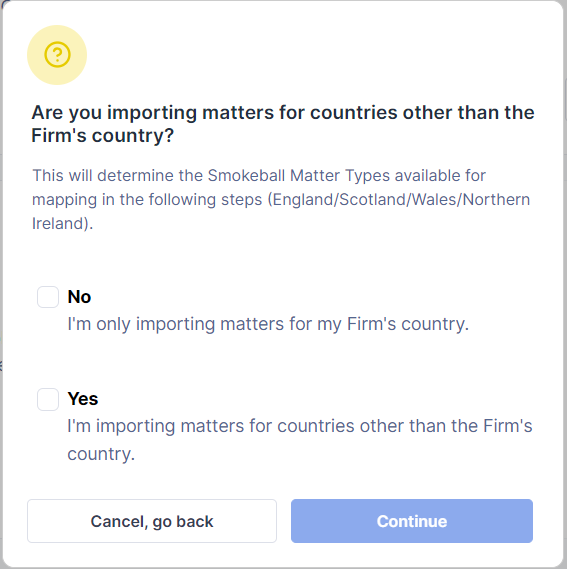
Task: Tick the Yes checkbox
Action: point(48,399)
